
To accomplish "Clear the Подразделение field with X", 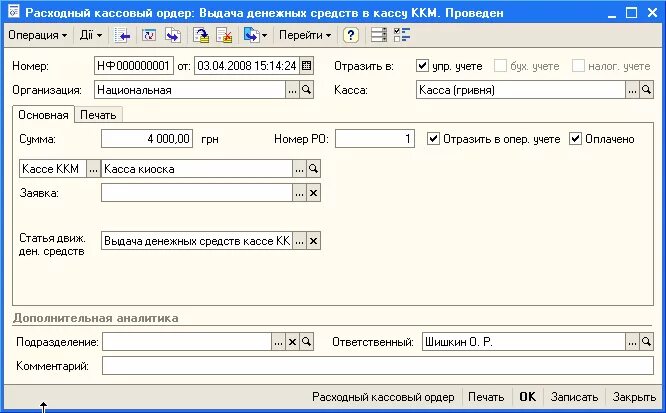I will (x=292, y=342).
